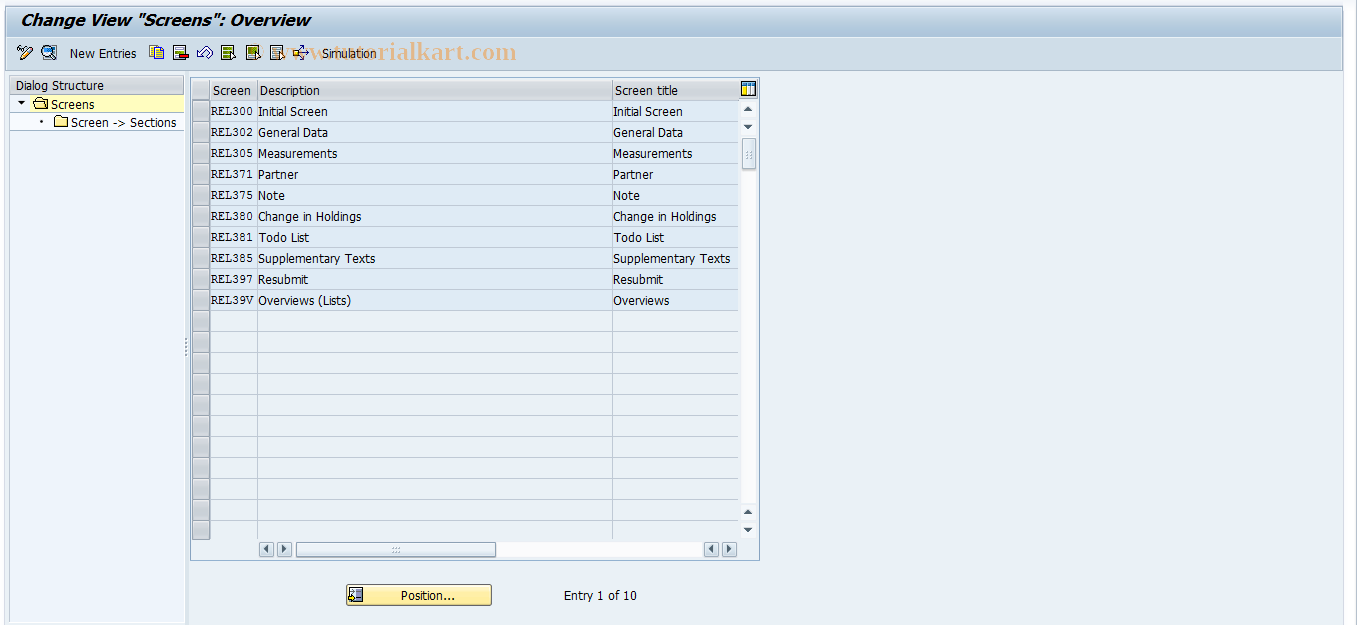Viewport: 1357px width, 625px height.
Task: Click the Screen column header
Action: click(233, 90)
